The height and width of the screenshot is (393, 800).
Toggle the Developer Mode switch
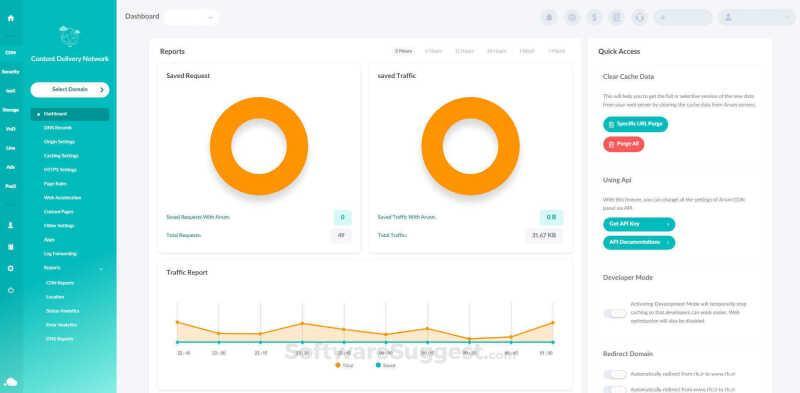615,313
